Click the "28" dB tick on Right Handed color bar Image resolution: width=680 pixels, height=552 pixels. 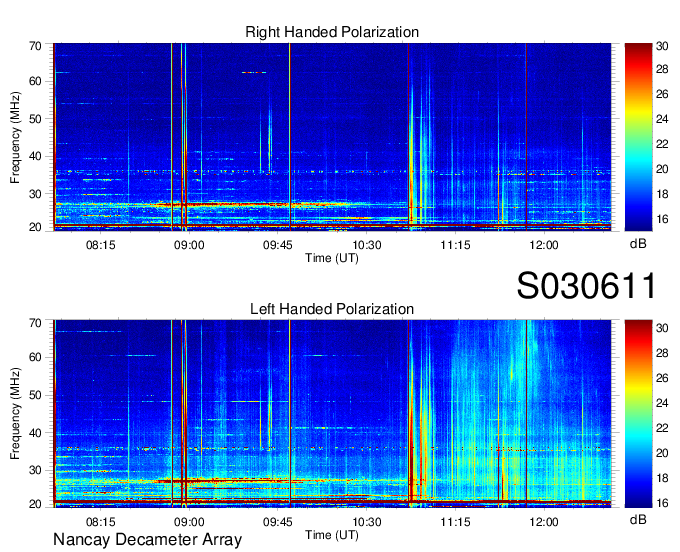coord(662,69)
